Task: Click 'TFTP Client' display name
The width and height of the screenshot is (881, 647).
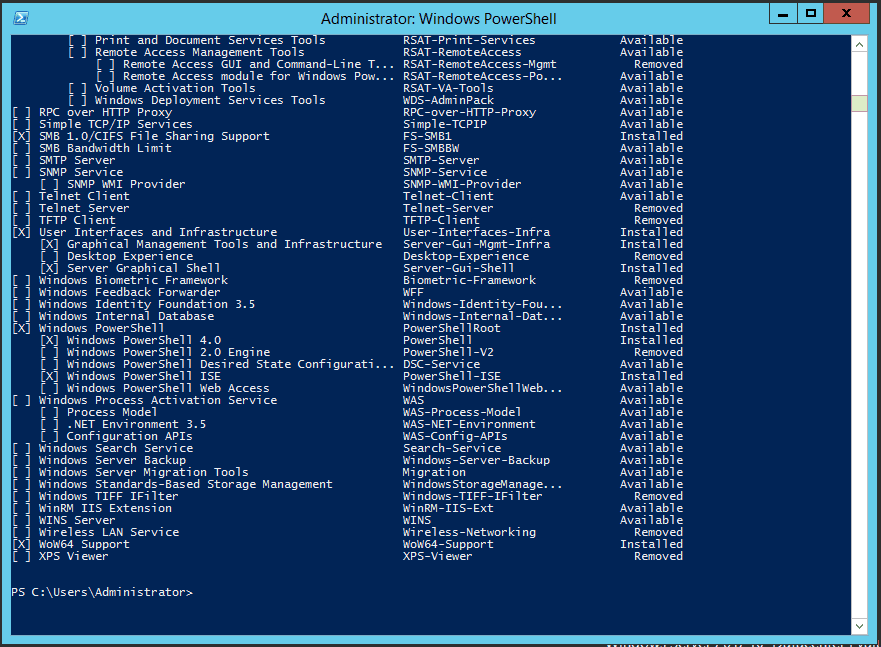Action: (77, 220)
